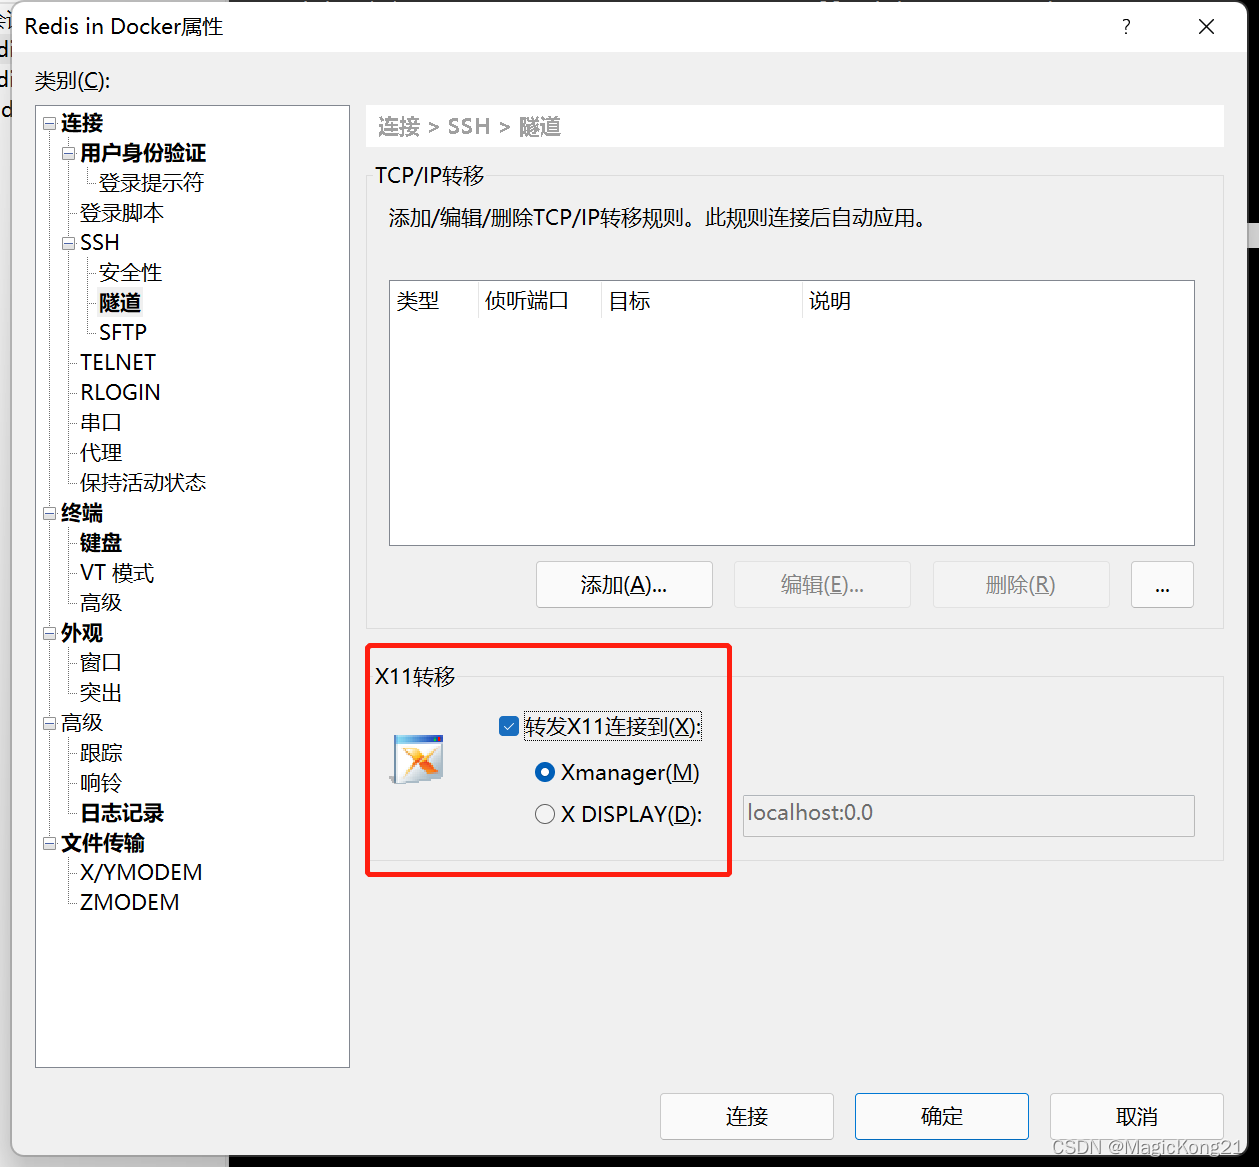The image size is (1259, 1167).
Task: Collapse the 文件传输 tree node
Action: coord(49,843)
